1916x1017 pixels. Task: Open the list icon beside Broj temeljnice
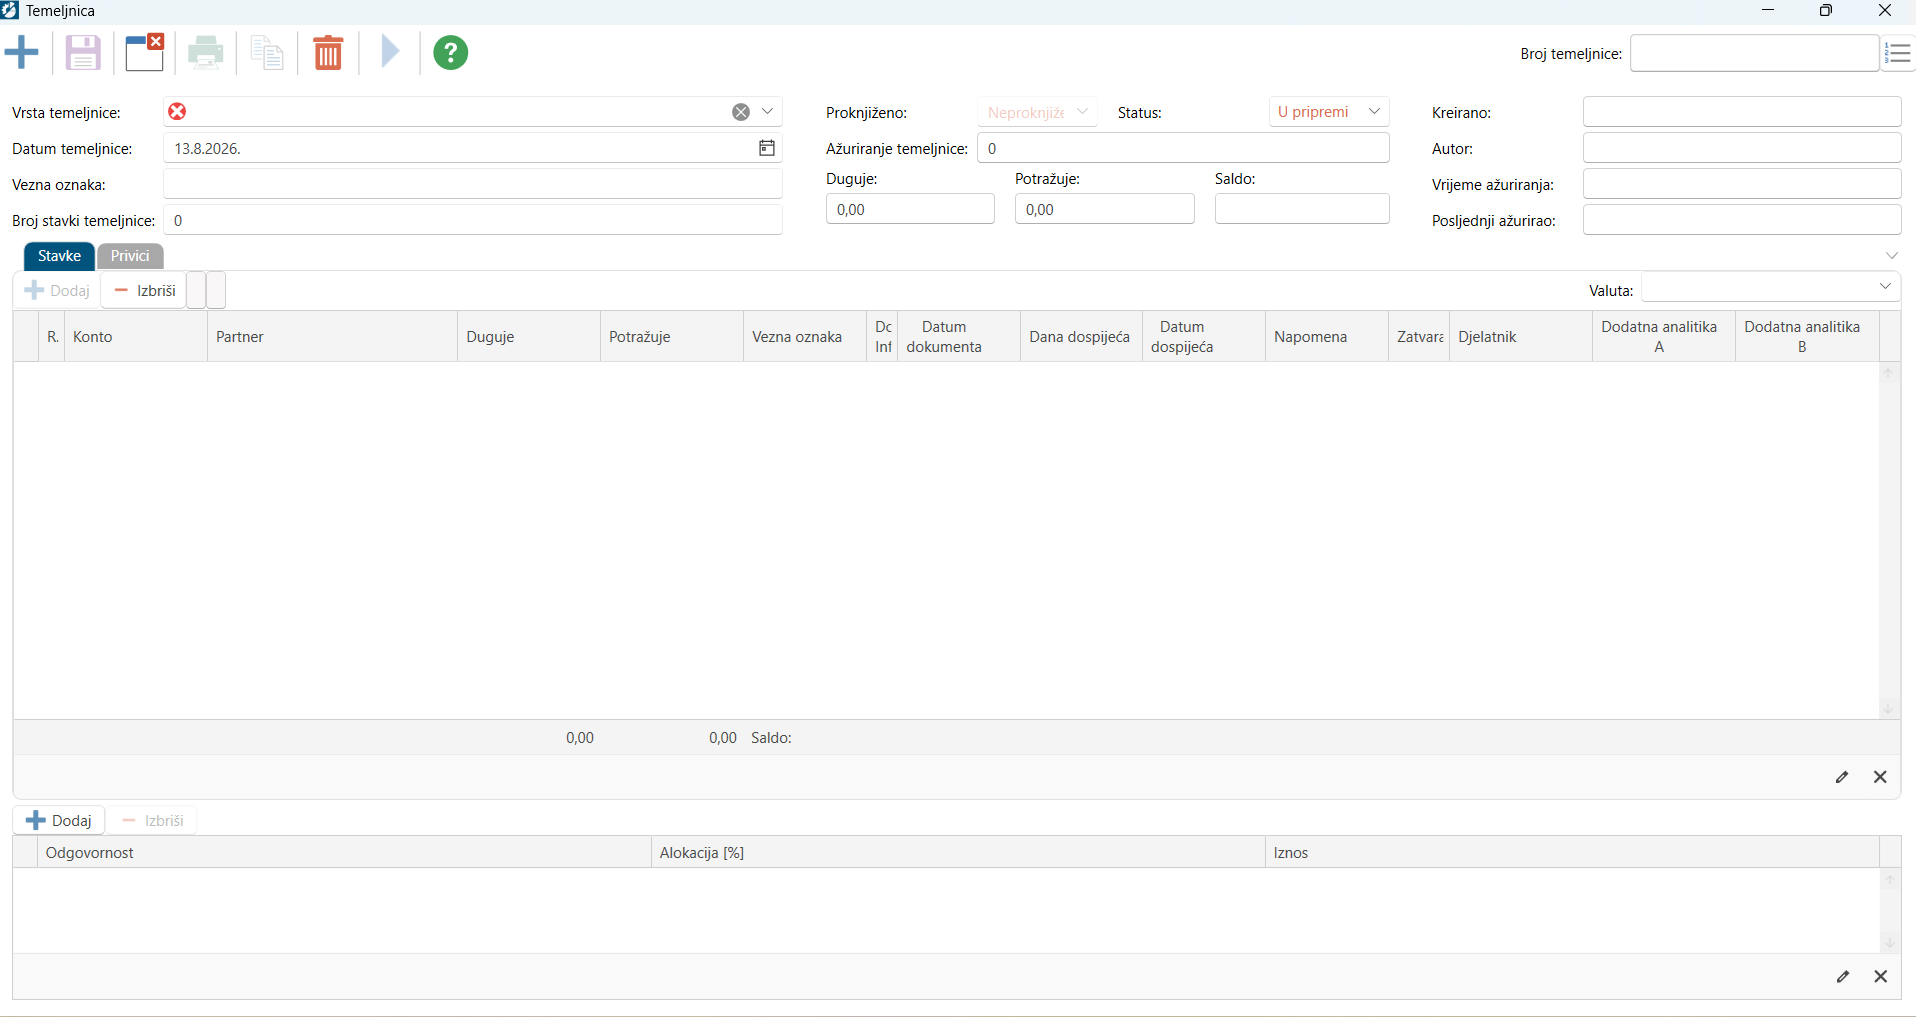coord(1898,53)
